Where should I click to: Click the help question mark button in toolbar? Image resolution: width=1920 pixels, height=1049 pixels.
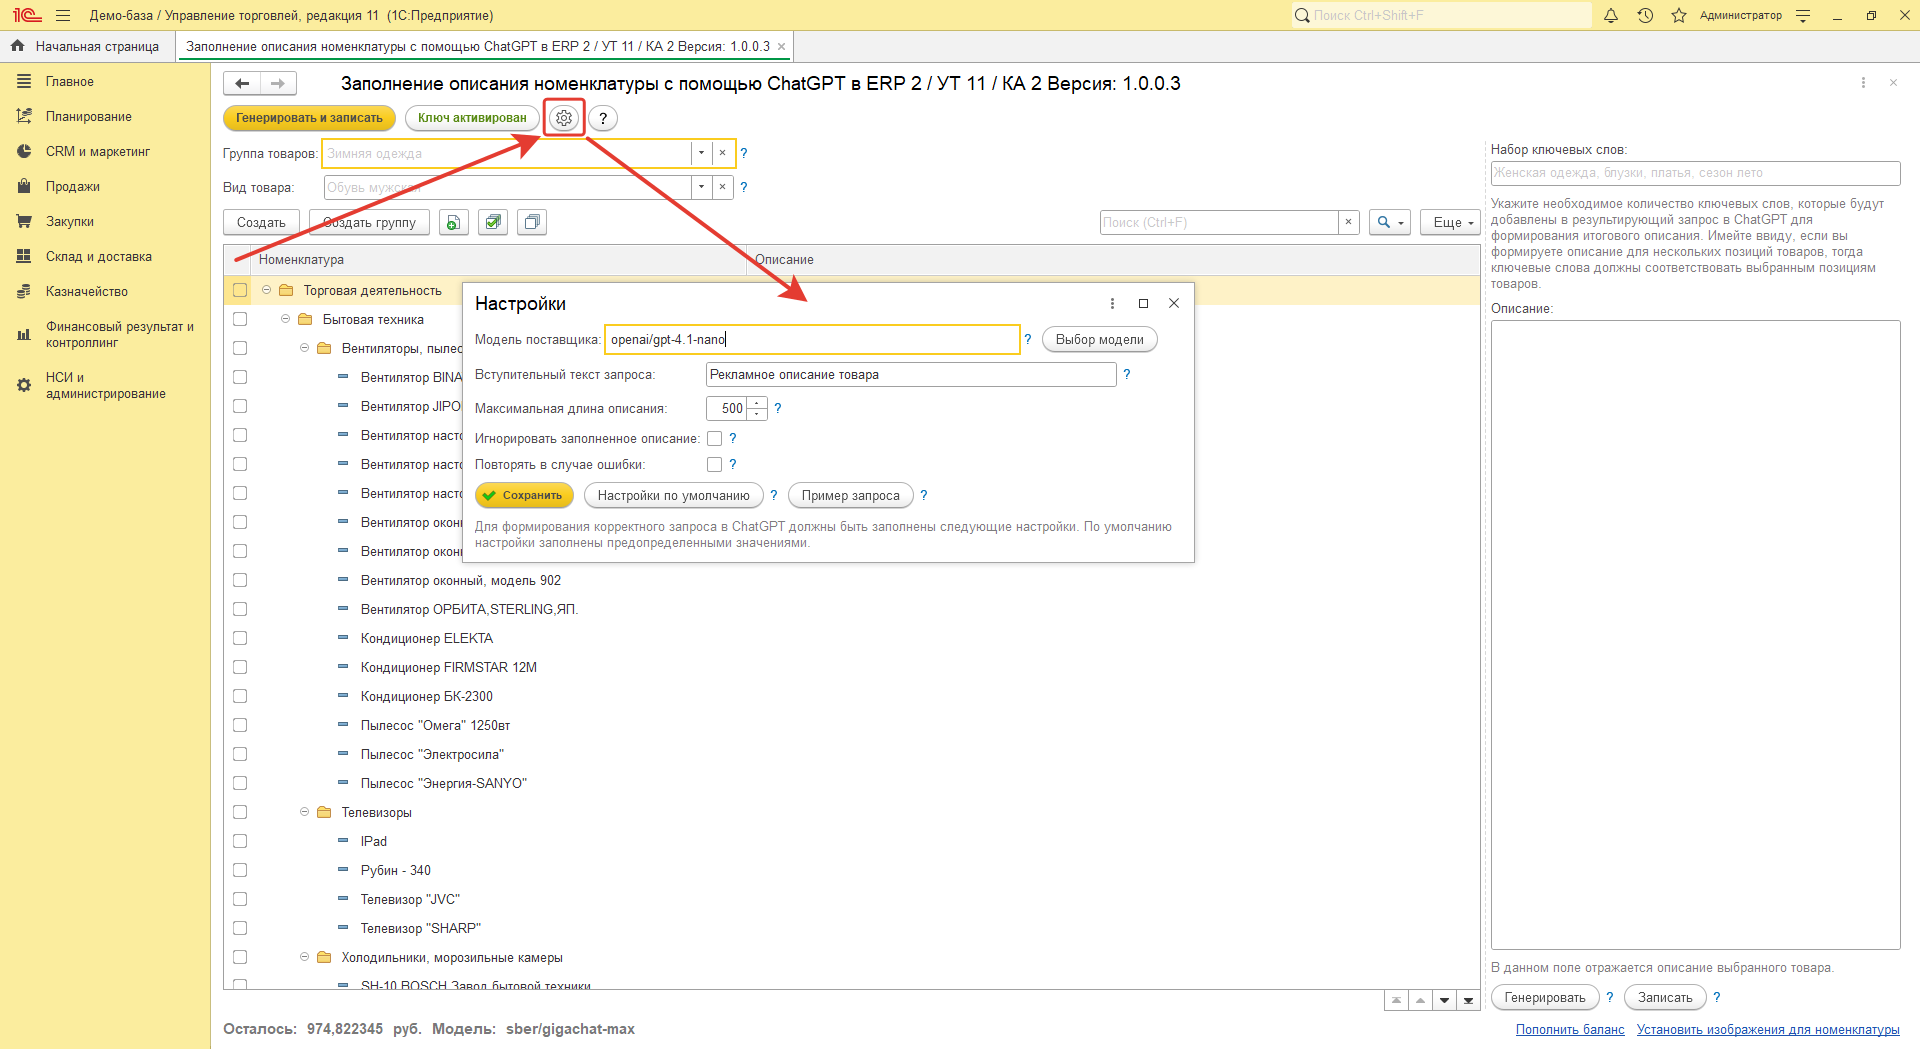(603, 118)
